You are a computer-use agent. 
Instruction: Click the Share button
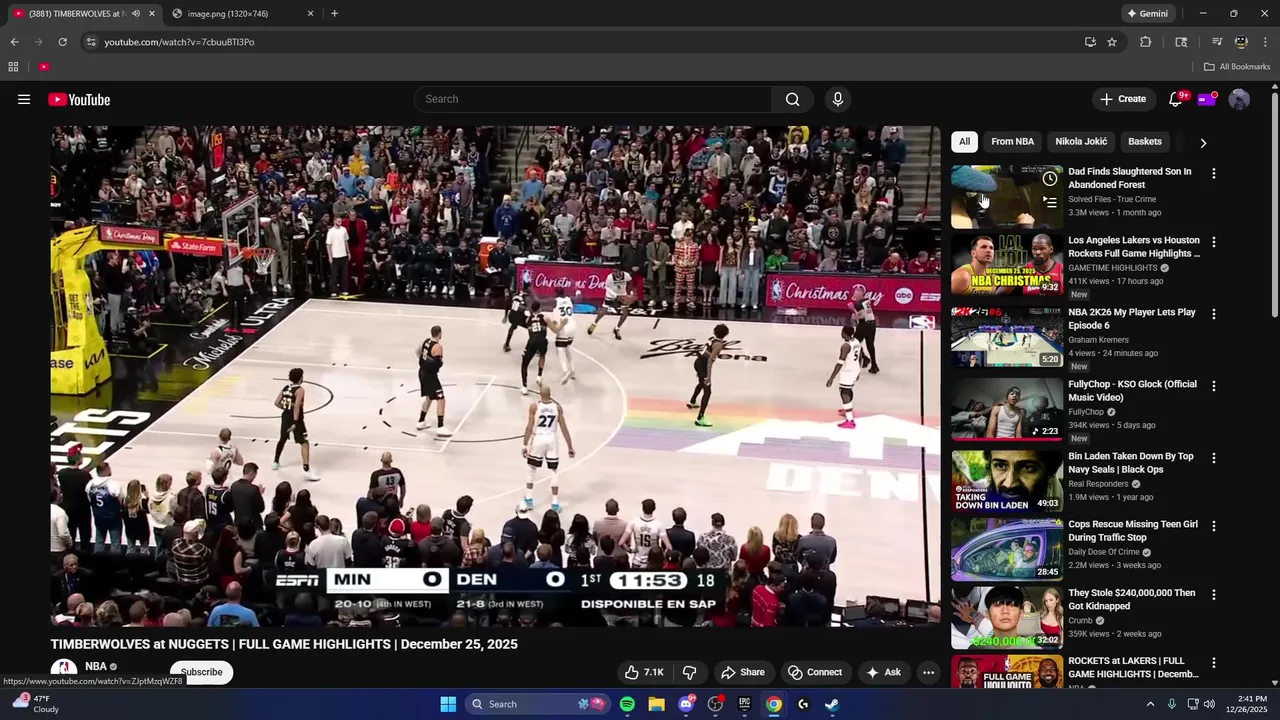[x=743, y=672]
